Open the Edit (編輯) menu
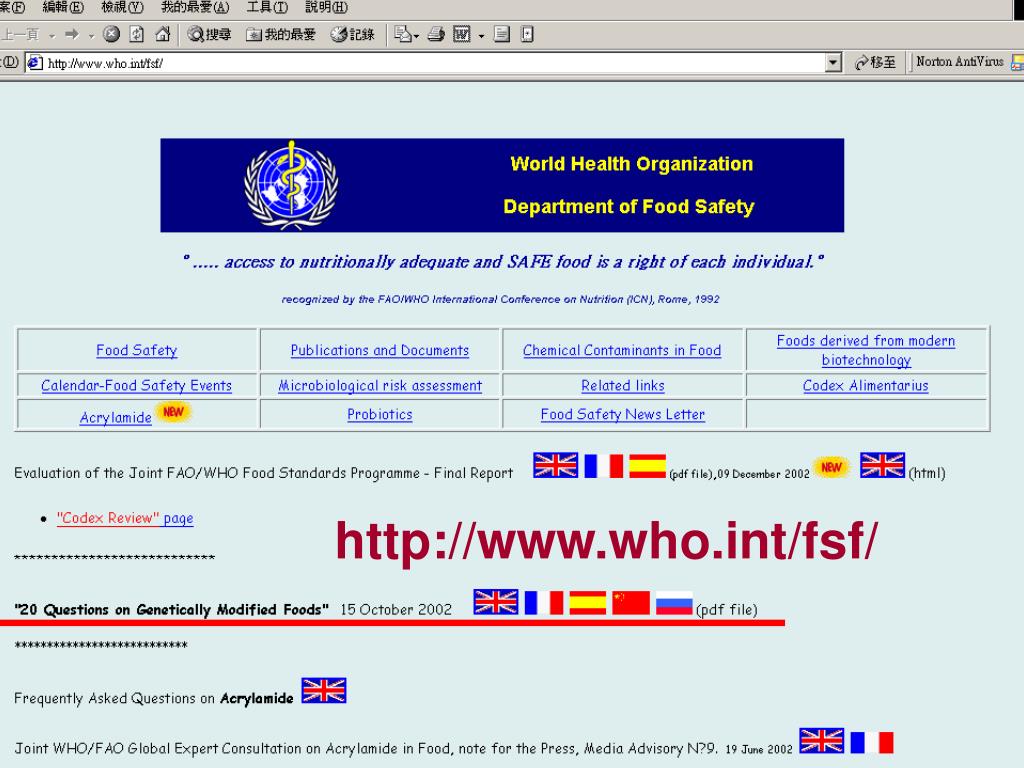Viewport: 1024px width, 768px height. click(63, 7)
